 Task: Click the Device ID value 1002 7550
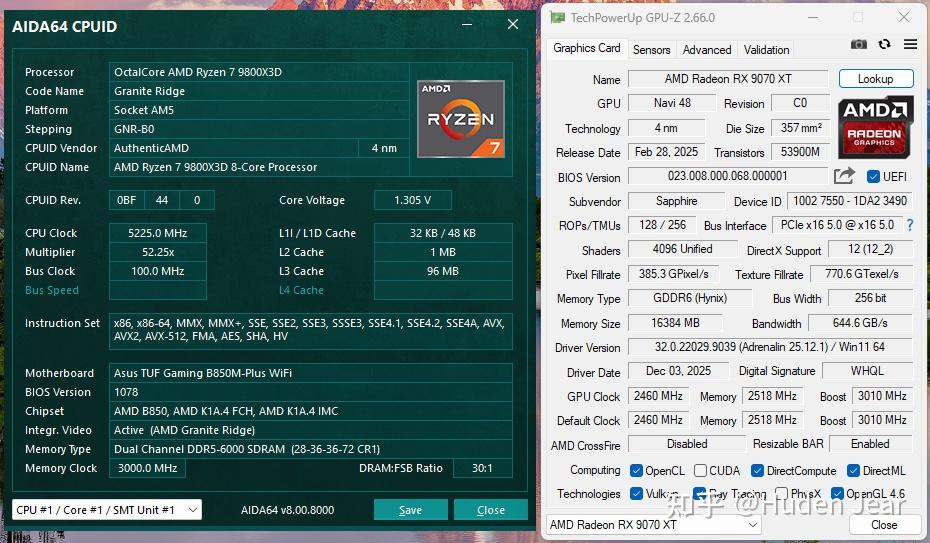coord(850,201)
